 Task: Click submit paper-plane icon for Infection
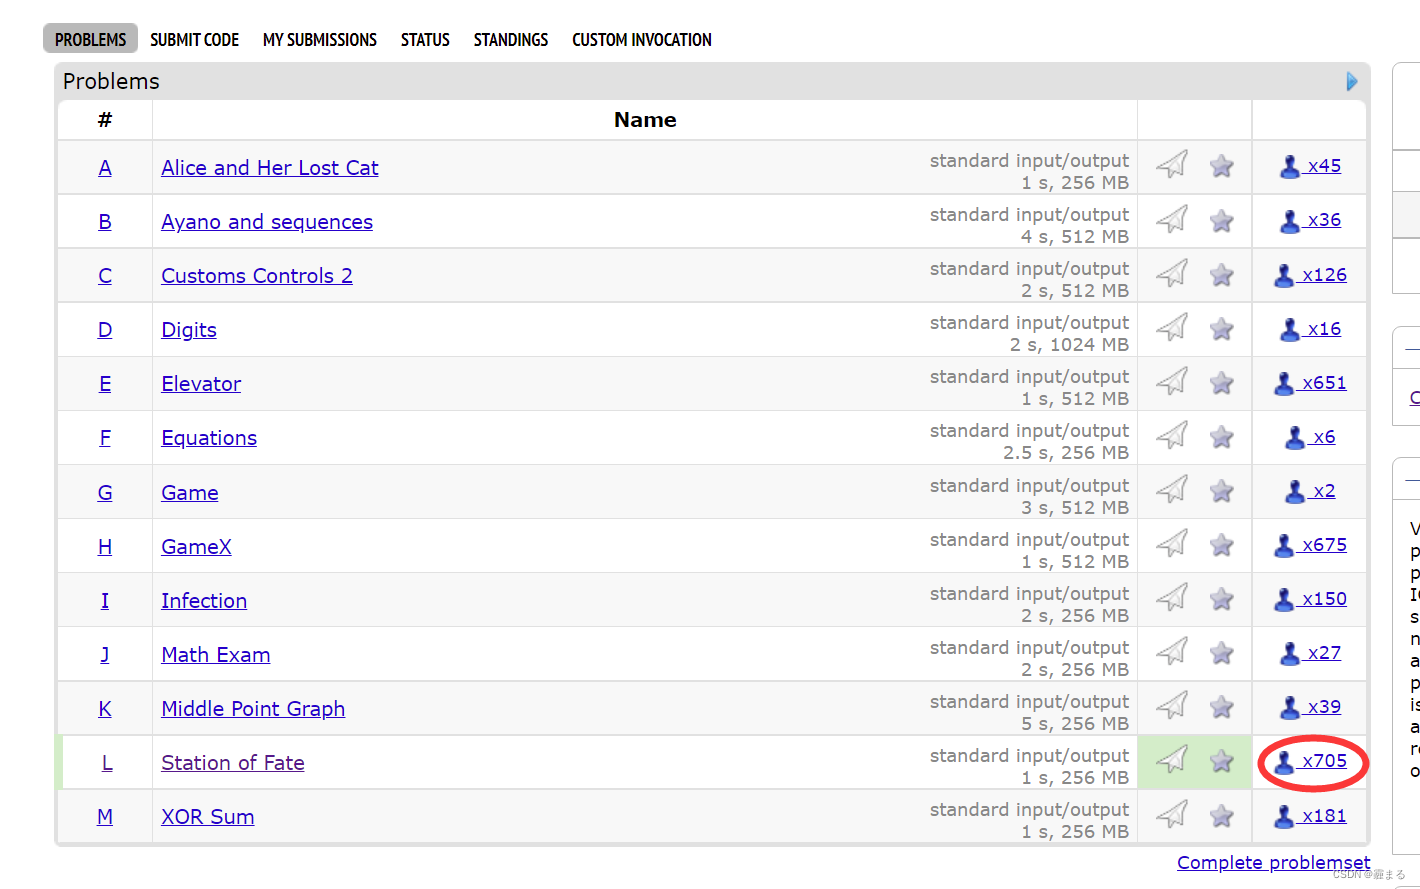(x=1172, y=598)
